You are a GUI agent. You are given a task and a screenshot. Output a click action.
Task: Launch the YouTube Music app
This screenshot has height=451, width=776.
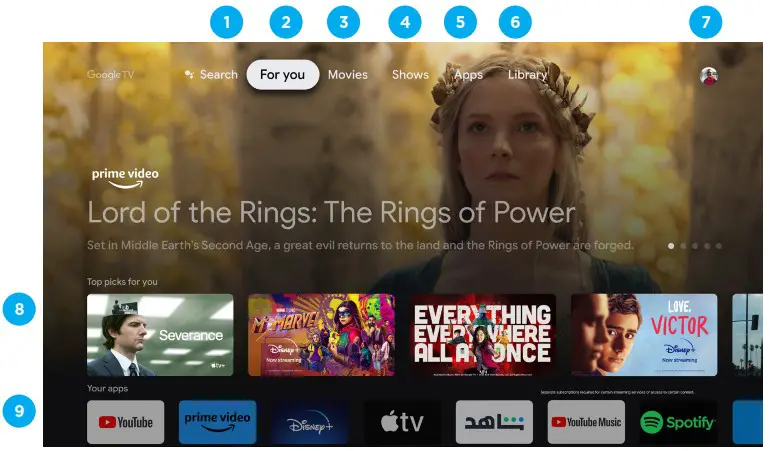[x=586, y=422]
